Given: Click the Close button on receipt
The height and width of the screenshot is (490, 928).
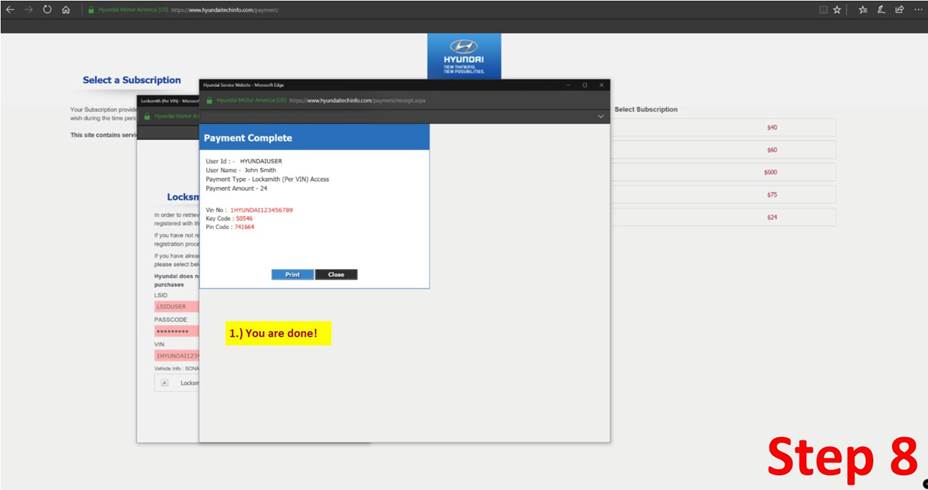Looking at the screenshot, I should click(x=336, y=275).
